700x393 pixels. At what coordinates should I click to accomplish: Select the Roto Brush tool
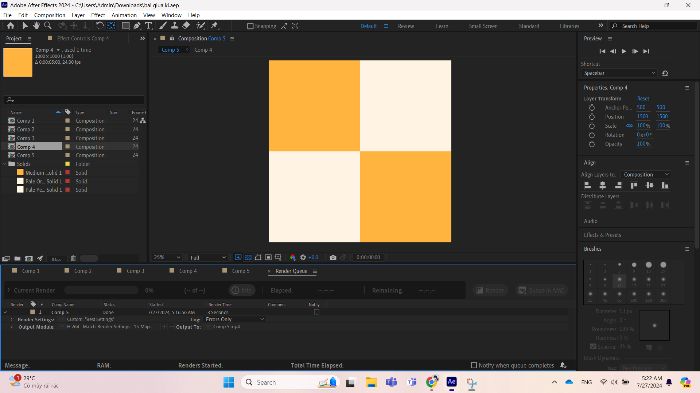tap(201, 26)
